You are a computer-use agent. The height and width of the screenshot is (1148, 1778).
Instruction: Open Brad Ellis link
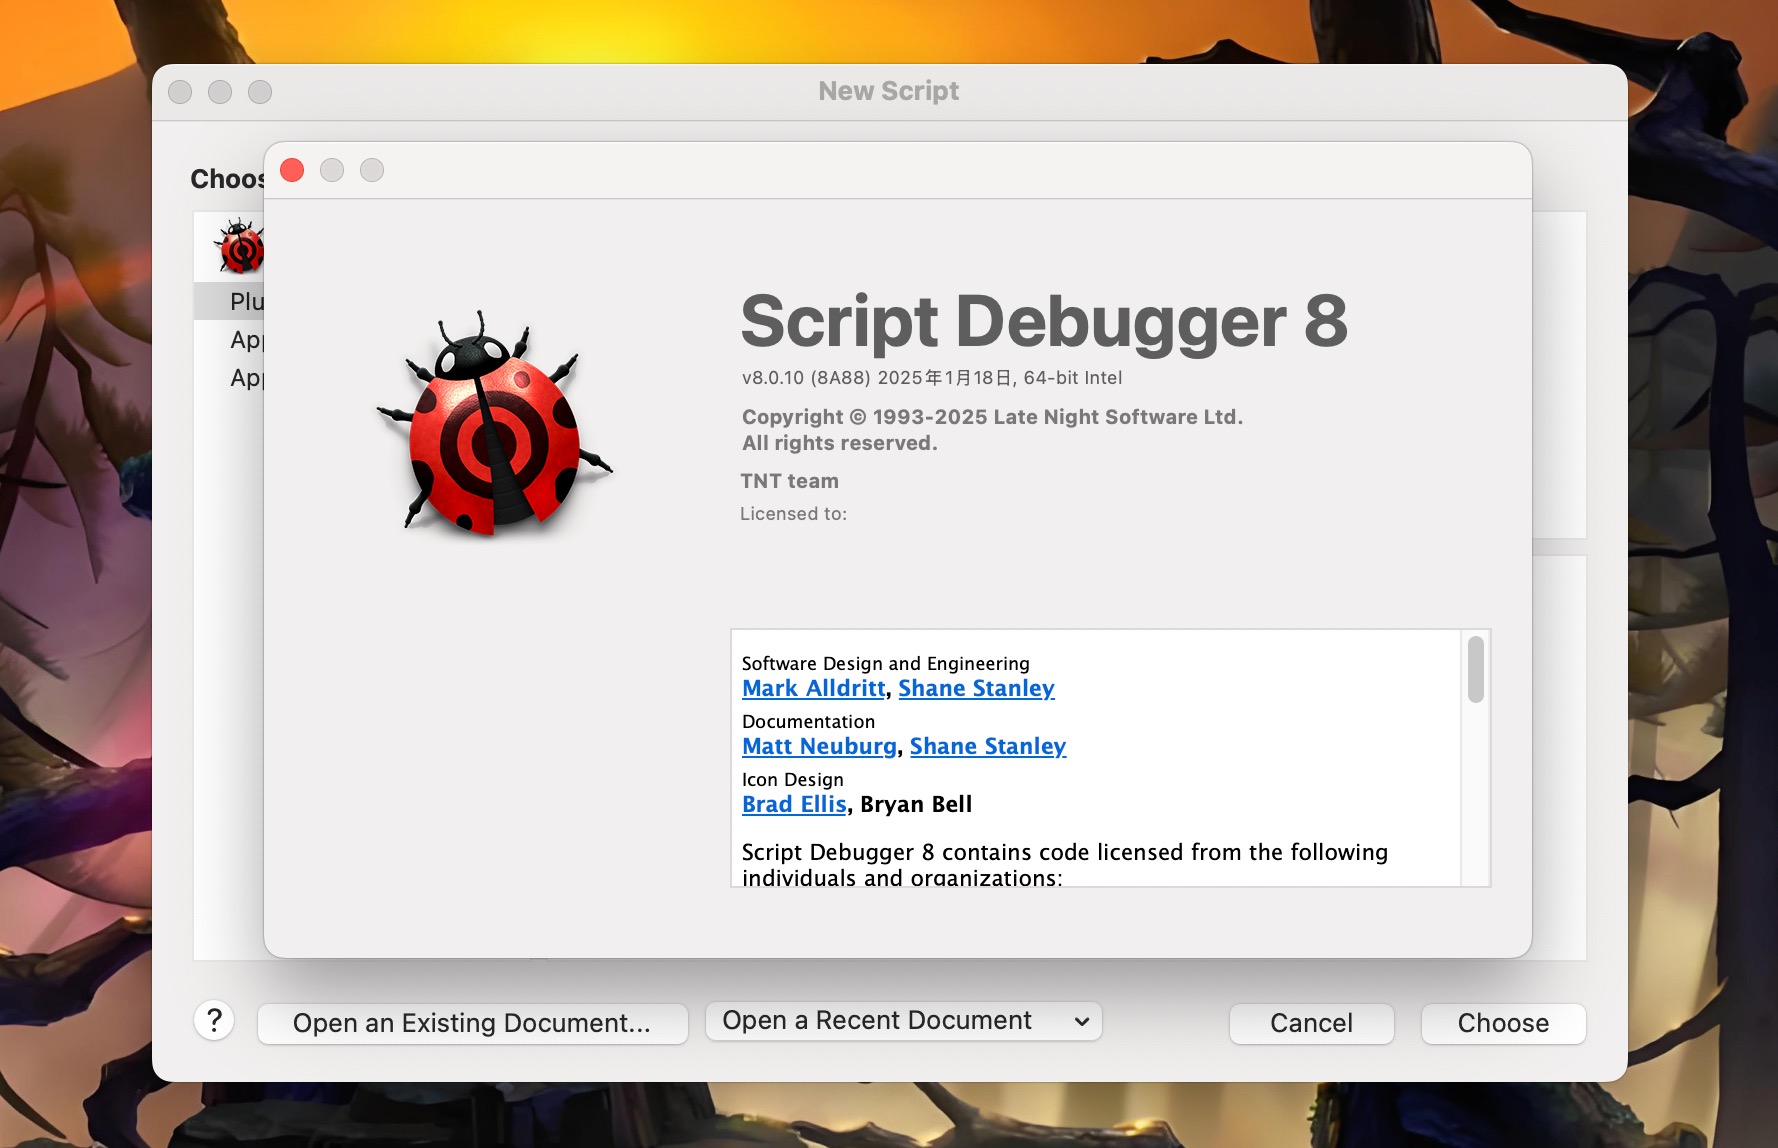click(x=794, y=804)
